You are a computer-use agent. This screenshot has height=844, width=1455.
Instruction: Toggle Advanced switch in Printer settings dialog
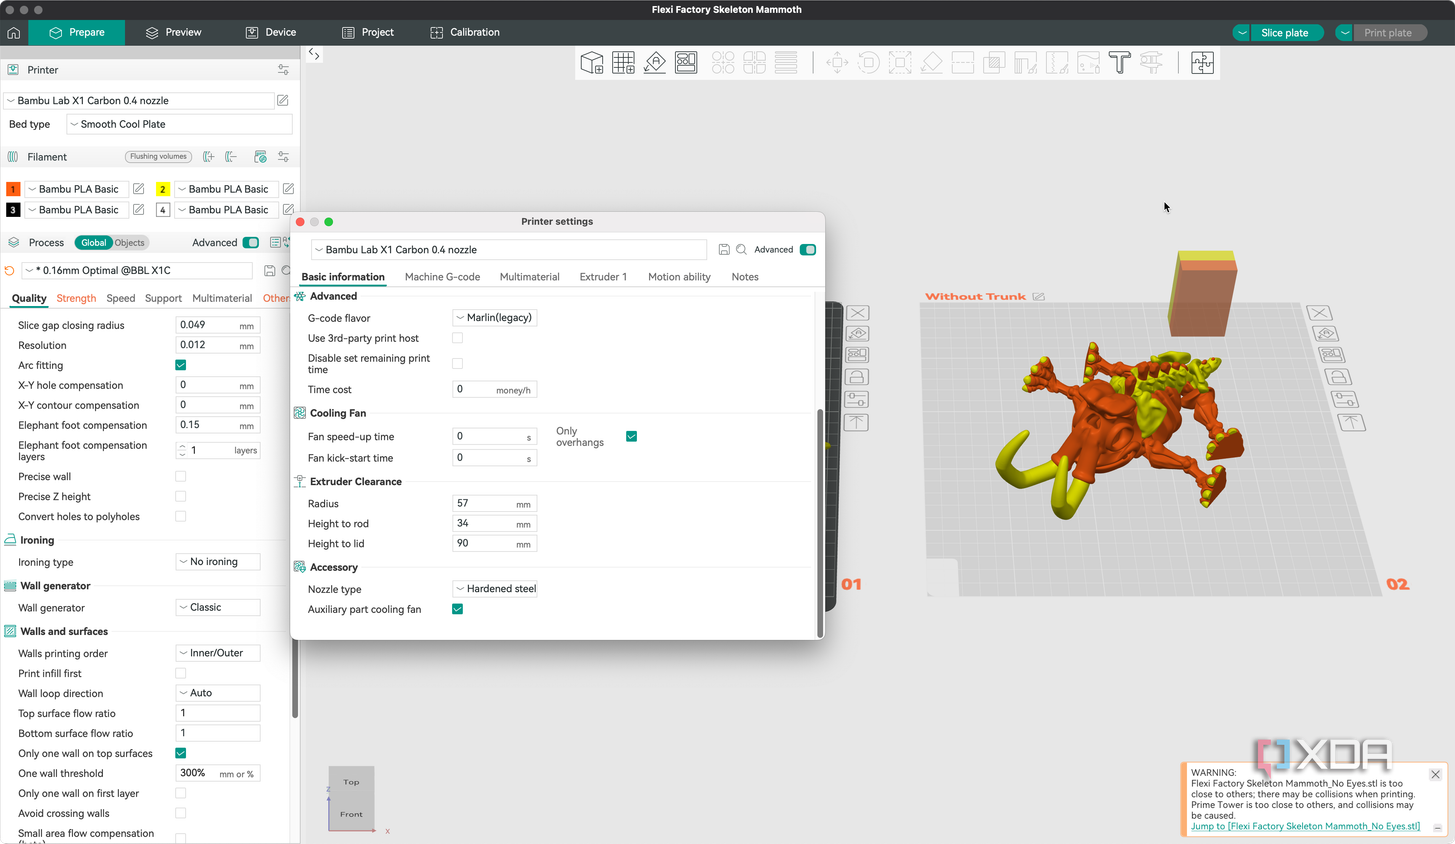point(808,250)
